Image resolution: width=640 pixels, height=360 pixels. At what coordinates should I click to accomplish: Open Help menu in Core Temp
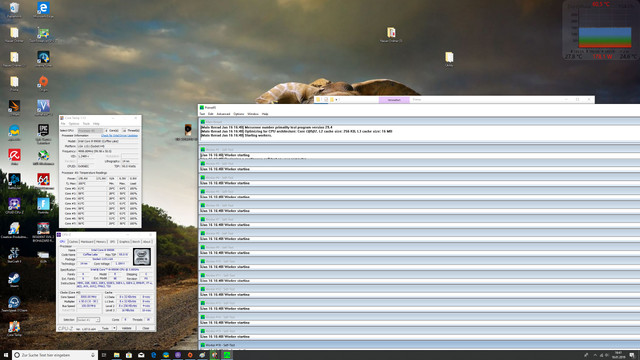click(96, 124)
